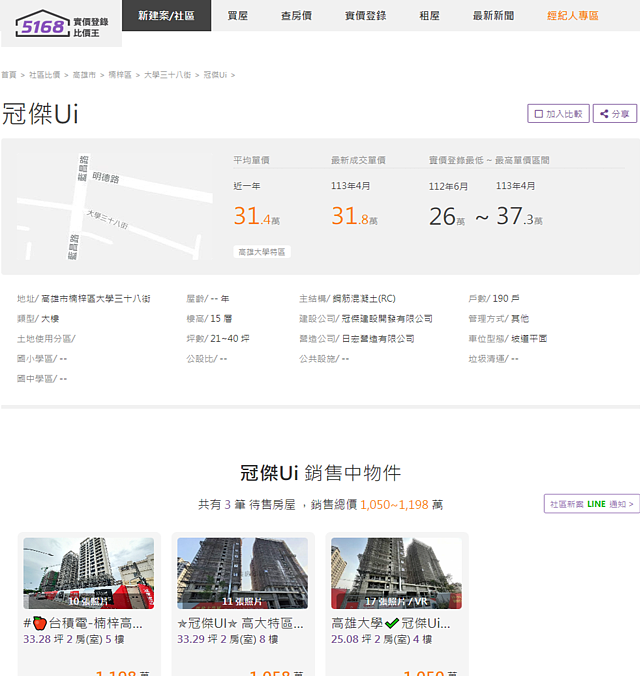640x676 pixels.
Task: Open the street map thumbnail
Action: pyautogui.click(x=114, y=207)
